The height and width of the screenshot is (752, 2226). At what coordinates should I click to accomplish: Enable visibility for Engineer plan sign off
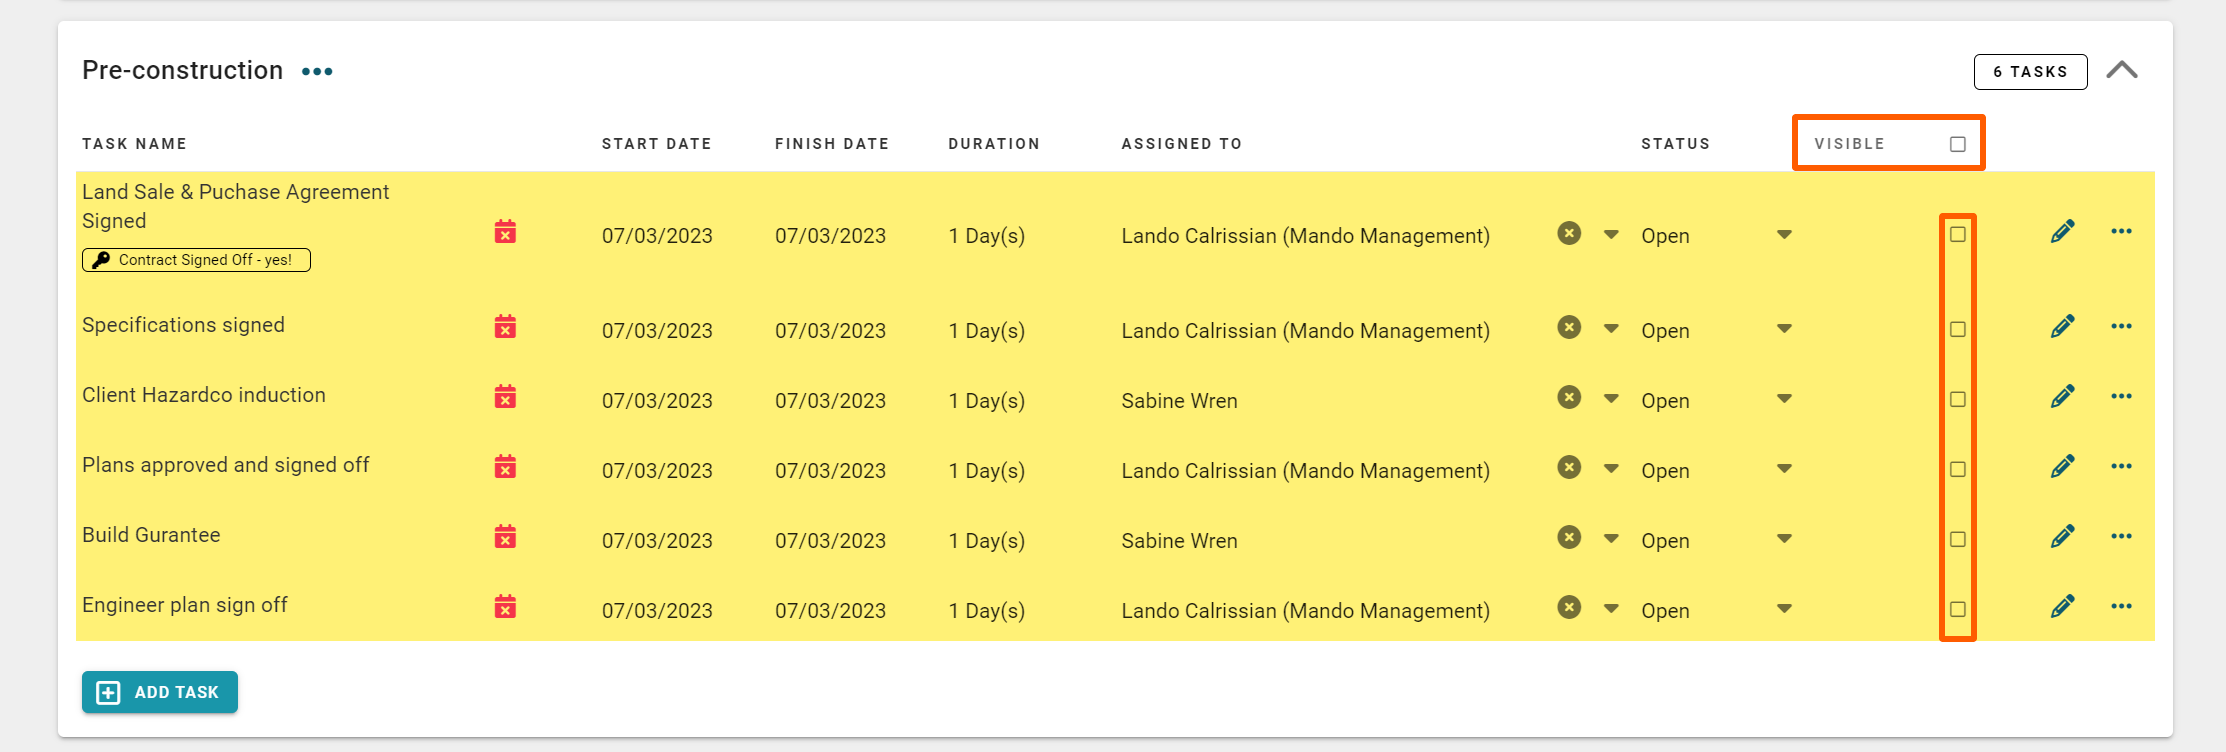coord(1957,609)
